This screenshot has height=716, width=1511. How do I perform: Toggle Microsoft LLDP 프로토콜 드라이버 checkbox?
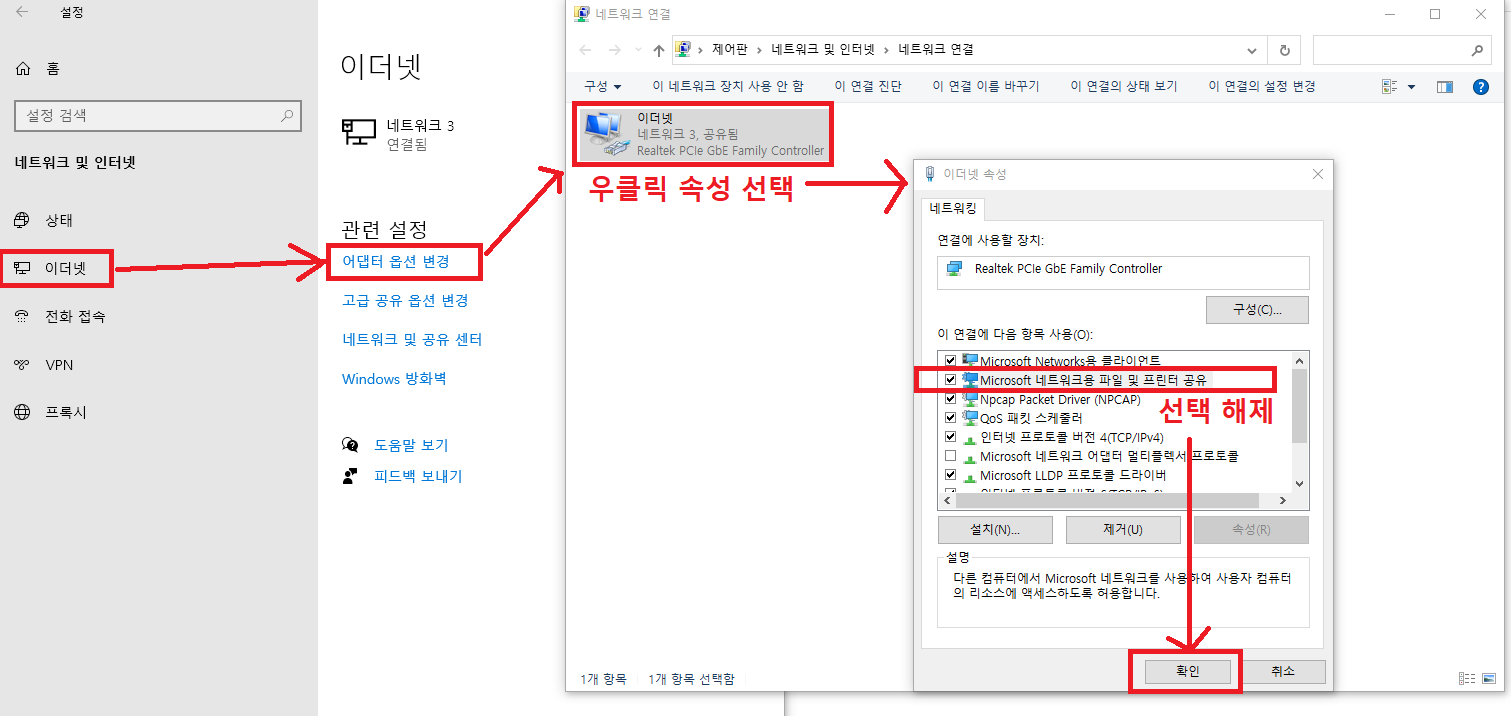pyautogui.click(x=950, y=475)
